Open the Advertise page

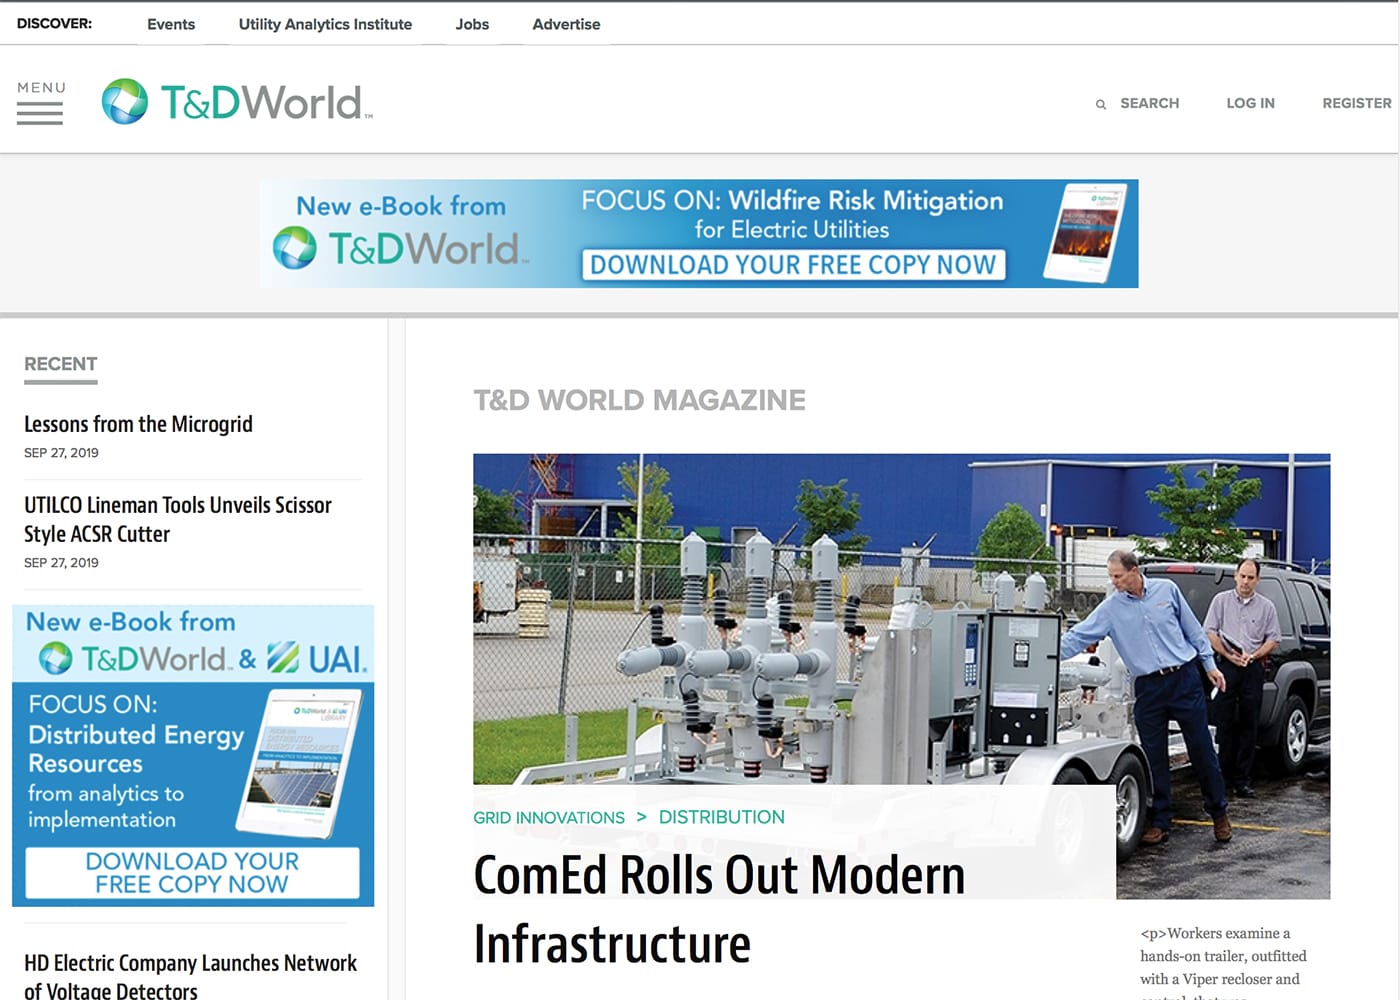tap(566, 24)
